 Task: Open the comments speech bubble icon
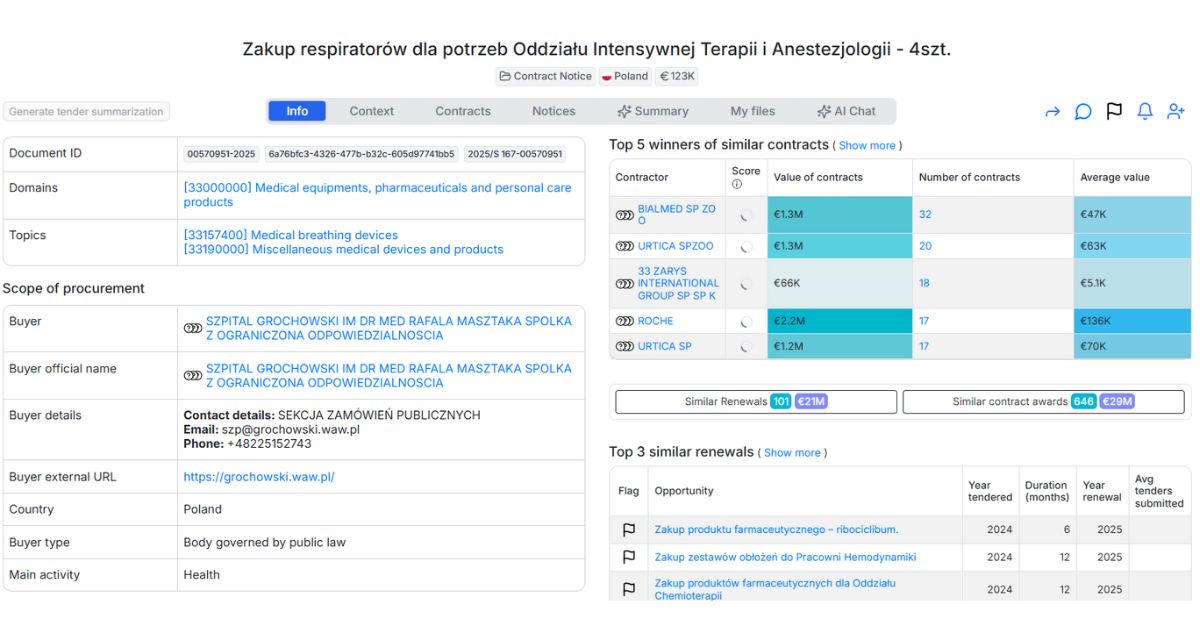pyautogui.click(x=1083, y=112)
